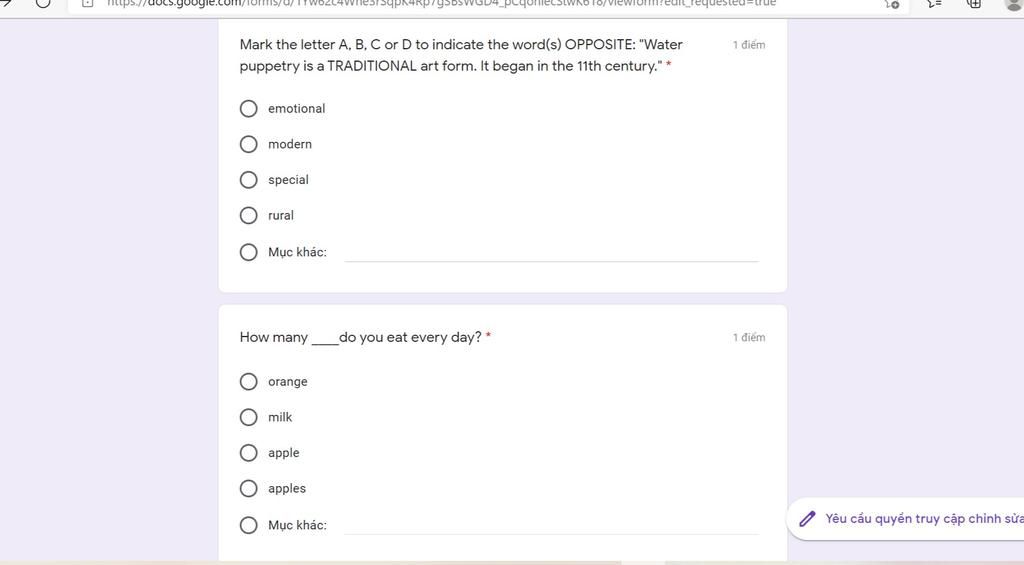Click the "Mục khác" text field under apples

click(551, 525)
